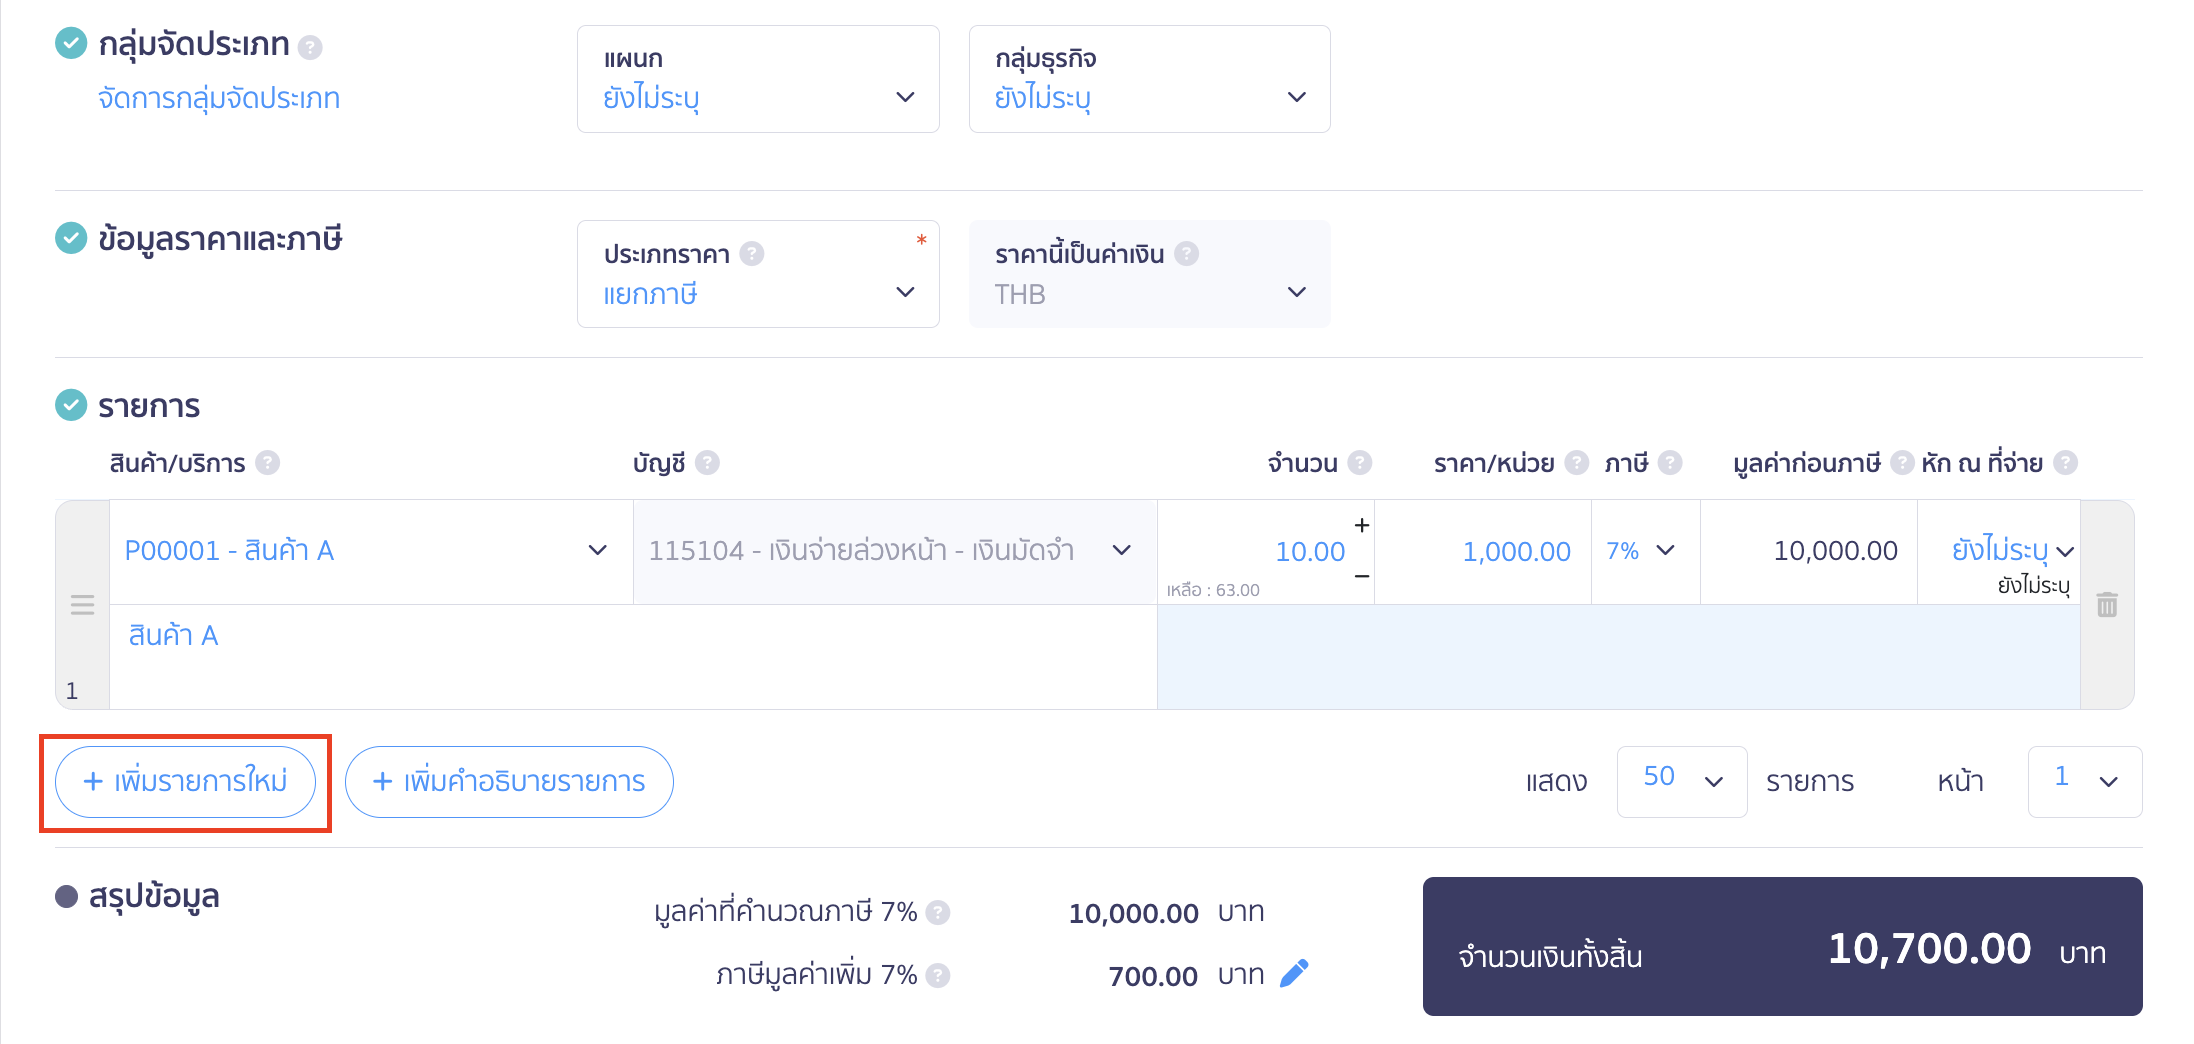Click เพิ่มคำอธิบายรายการ button
Image resolution: width=2194 pixels, height=1044 pixels.
[x=509, y=781]
